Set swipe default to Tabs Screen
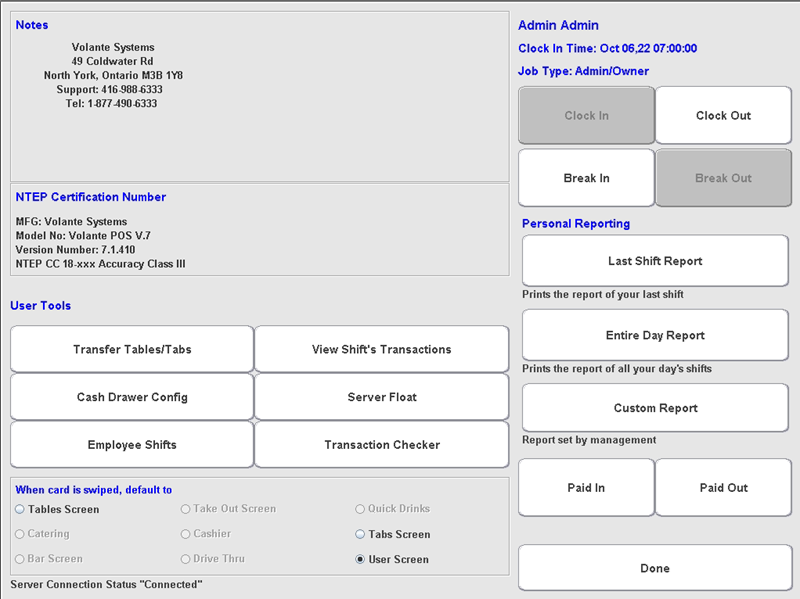The width and height of the screenshot is (800, 599). [360, 534]
